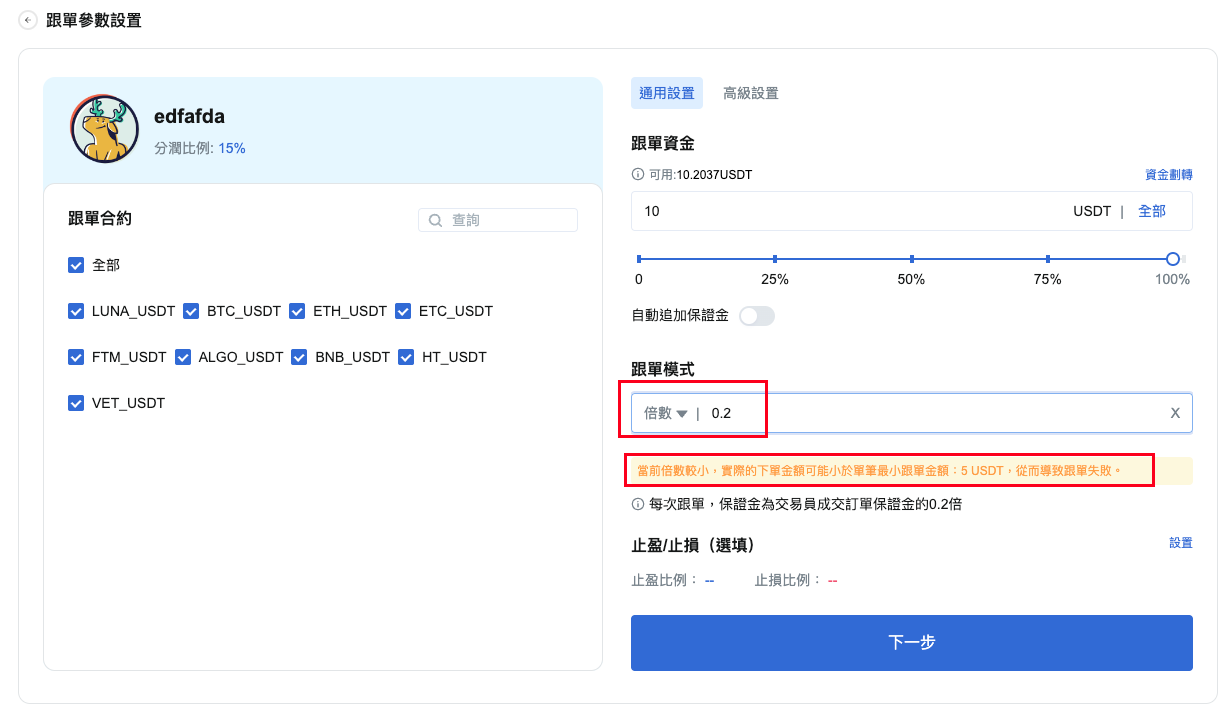This screenshot has width=1221, height=707.
Task: Go back using the header arrow icon
Action: point(28,20)
